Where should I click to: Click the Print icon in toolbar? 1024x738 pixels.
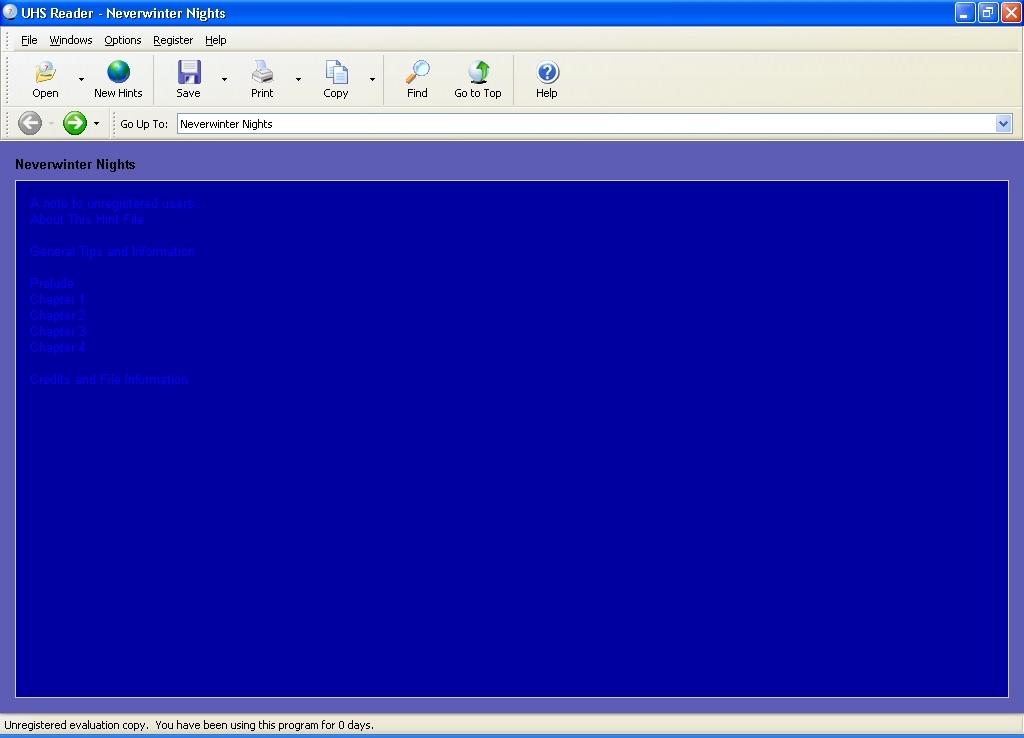[x=262, y=73]
